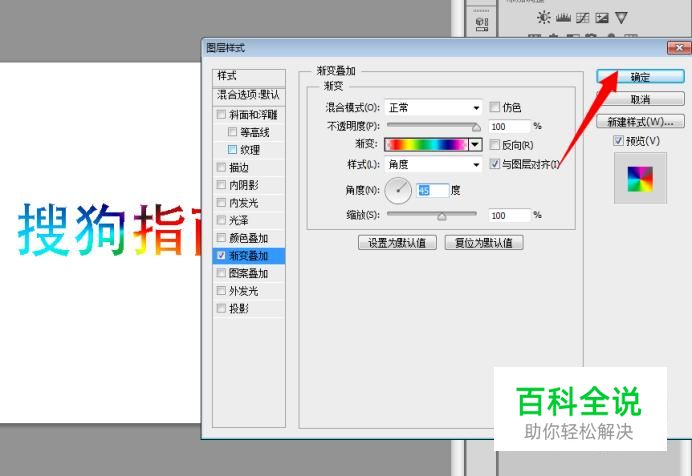
Task: Click 设置为默认值 button
Action: (x=397, y=242)
